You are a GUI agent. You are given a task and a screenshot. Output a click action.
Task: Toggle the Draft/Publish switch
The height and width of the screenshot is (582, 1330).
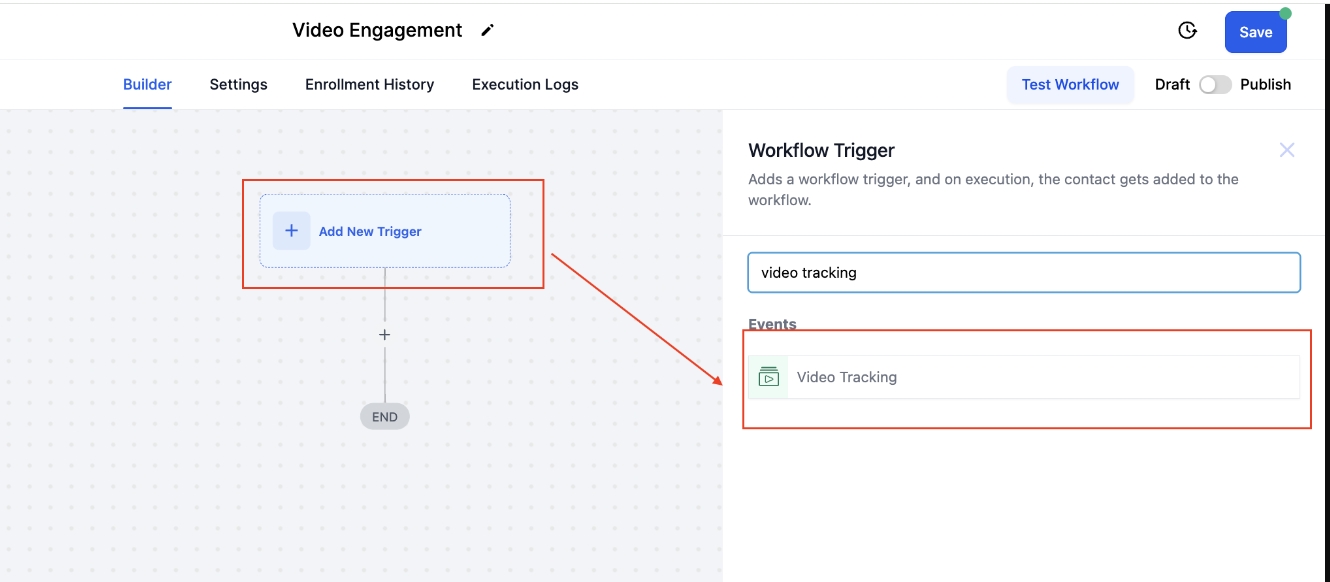click(1215, 85)
